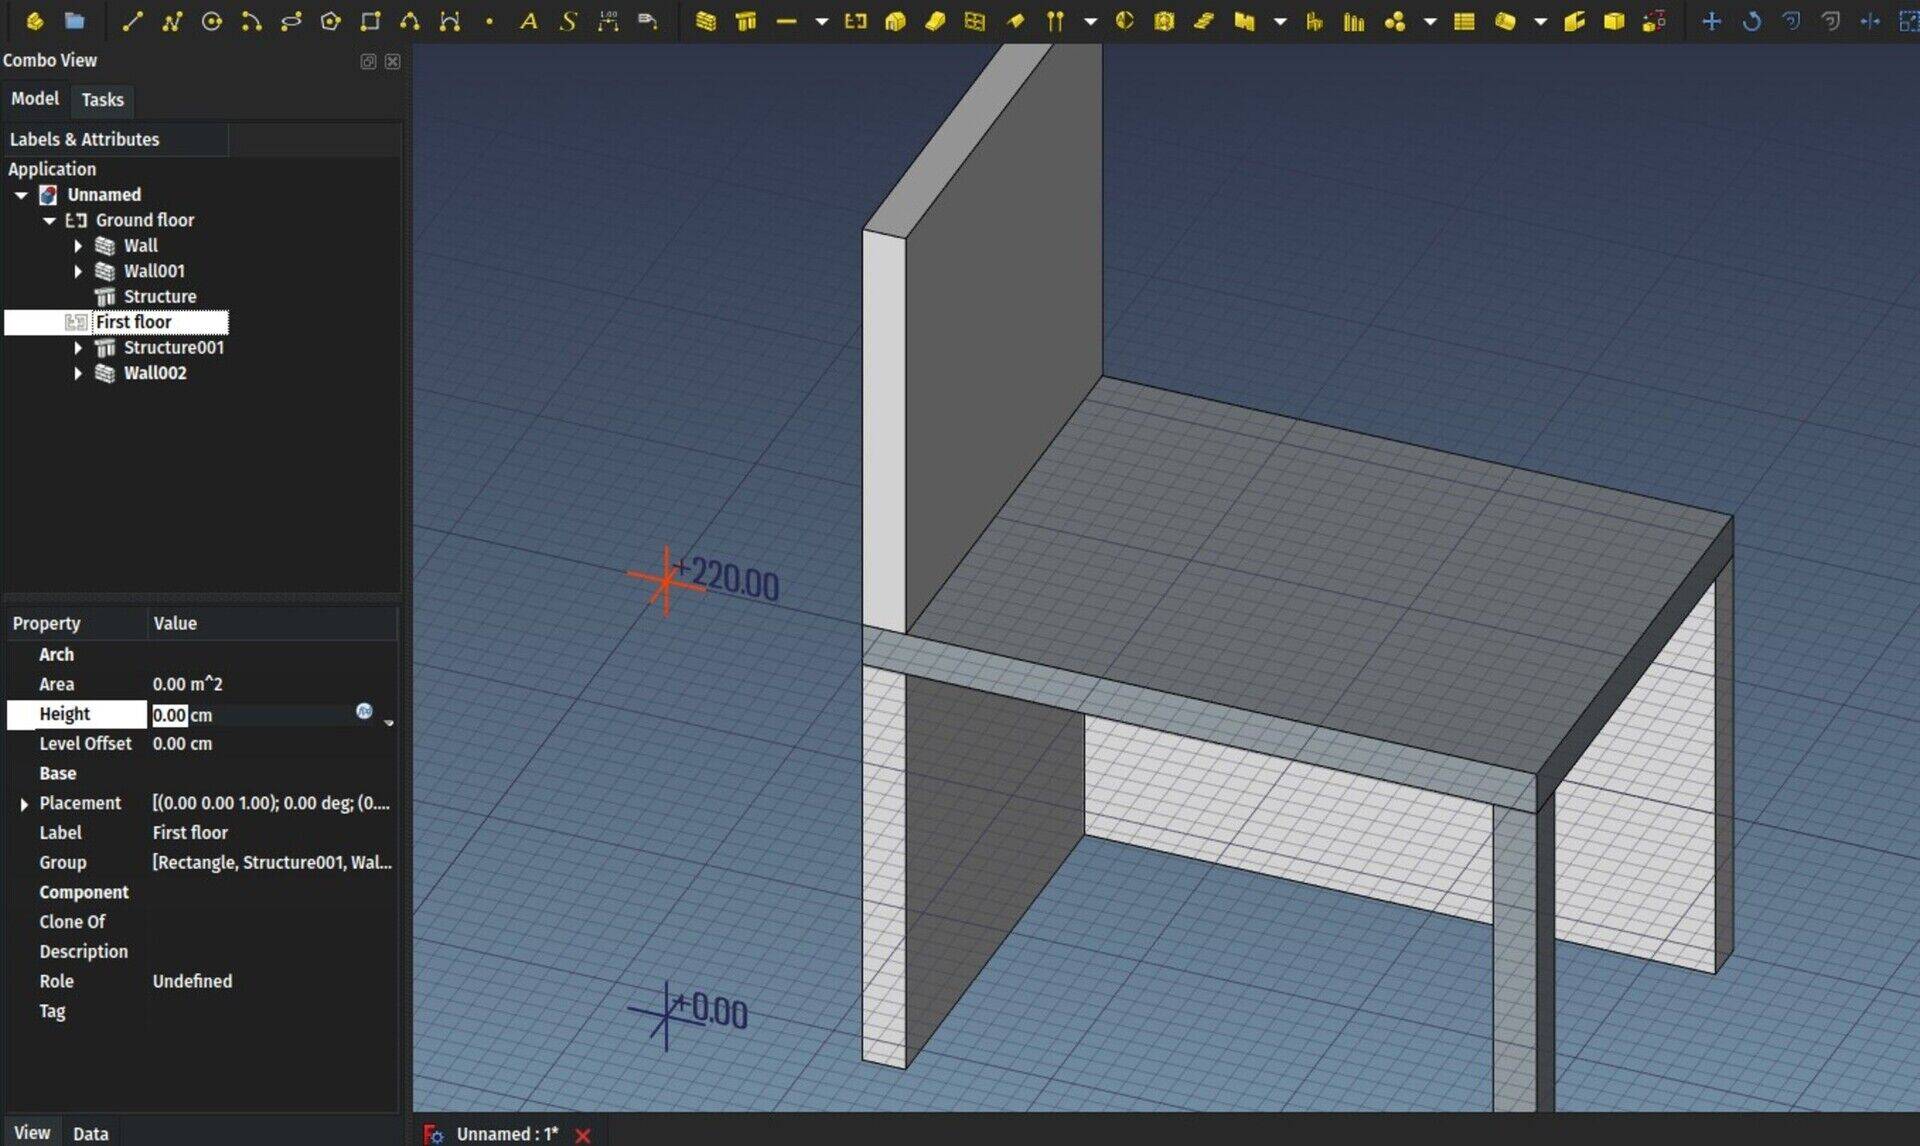The image size is (1920, 1146).
Task: Open dropdown next to Rebar line tool
Action: (x=821, y=21)
